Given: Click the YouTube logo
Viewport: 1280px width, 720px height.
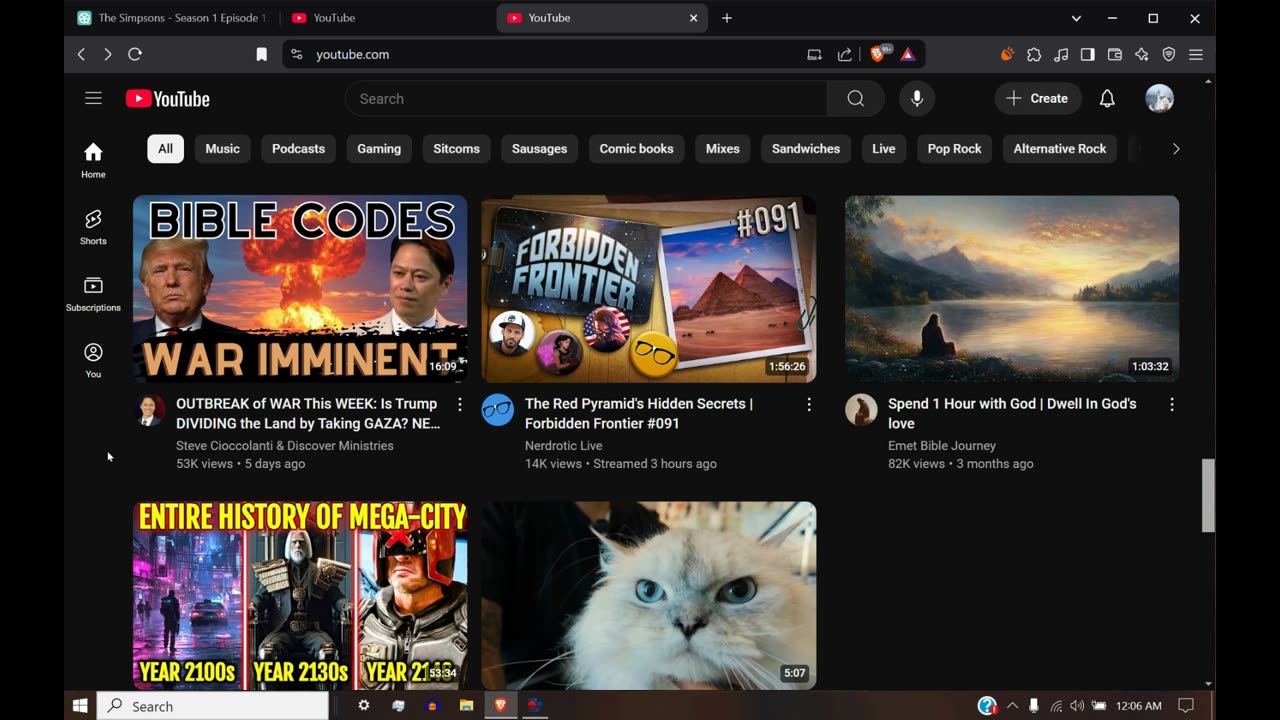Looking at the screenshot, I should 168,99.
